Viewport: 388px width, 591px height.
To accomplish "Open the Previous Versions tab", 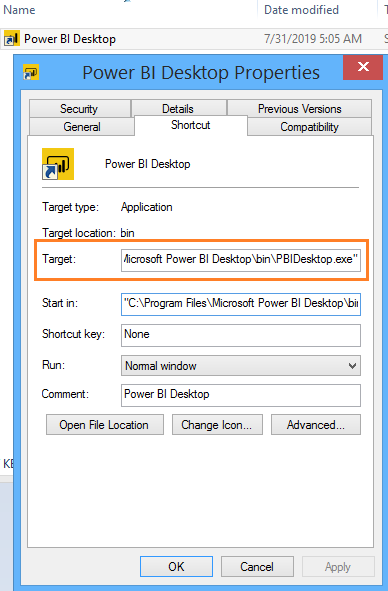I will point(299,109).
